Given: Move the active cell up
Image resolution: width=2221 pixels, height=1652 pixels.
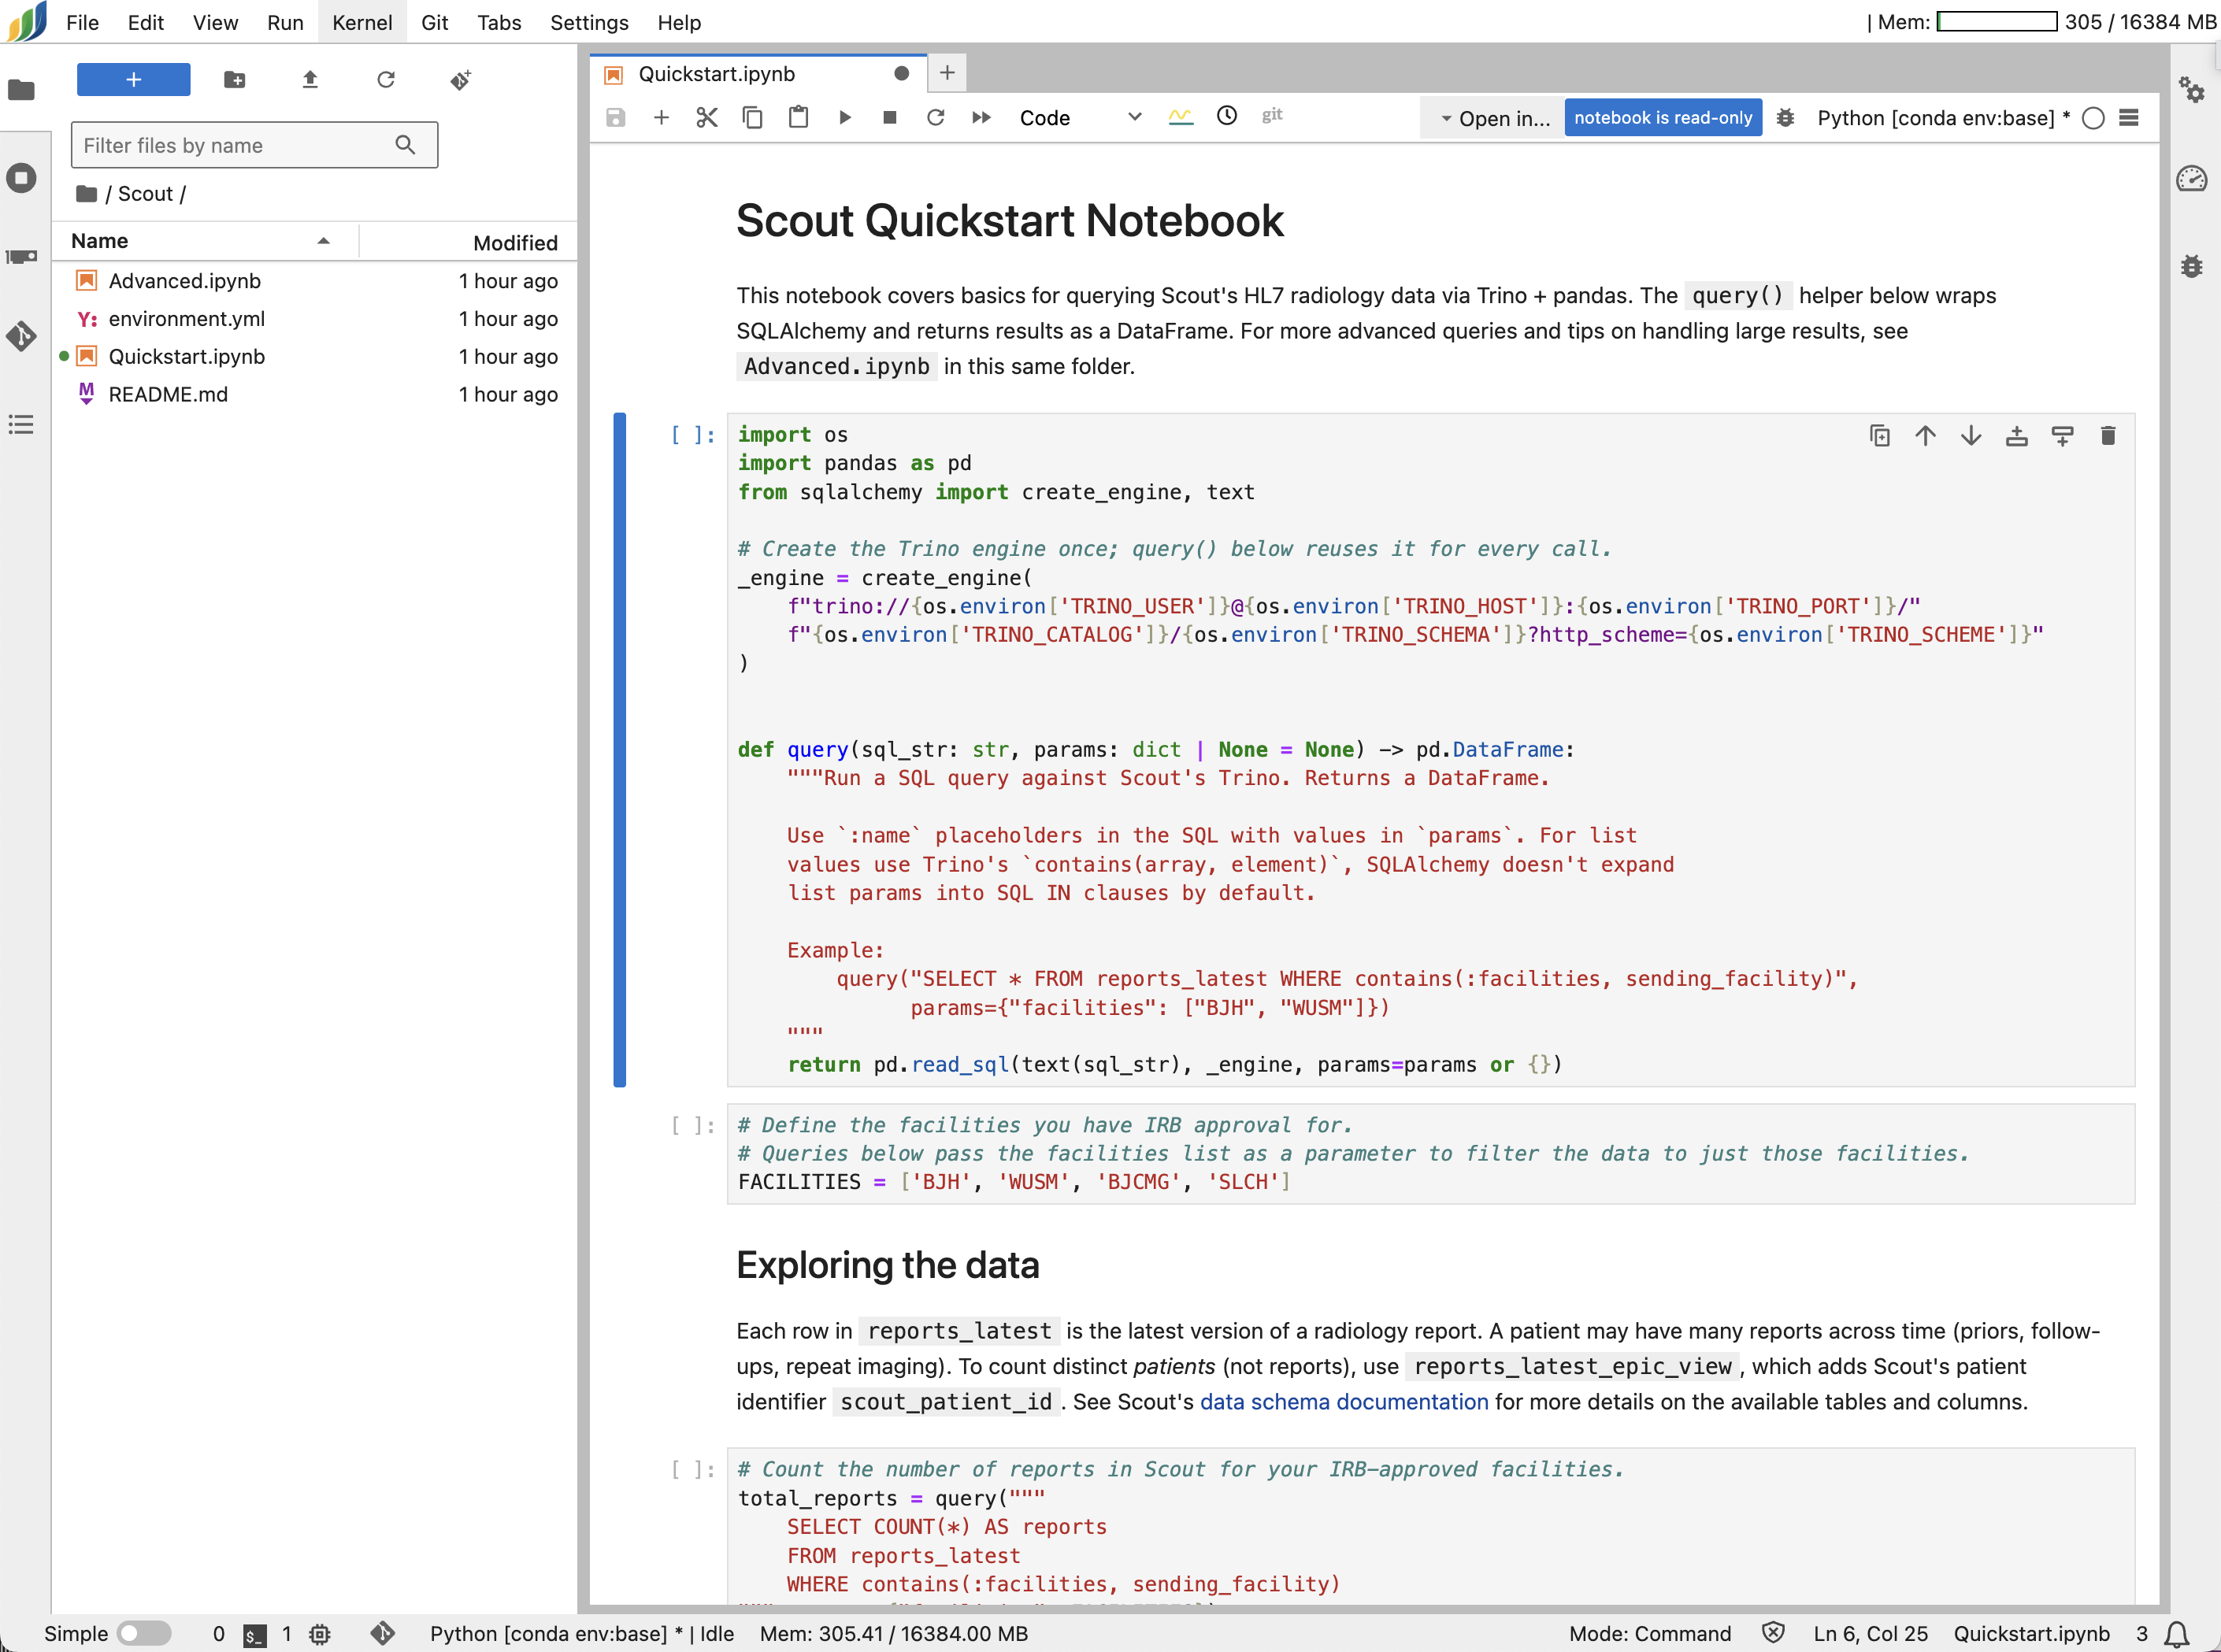Looking at the screenshot, I should pyautogui.click(x=1926, y=436).
